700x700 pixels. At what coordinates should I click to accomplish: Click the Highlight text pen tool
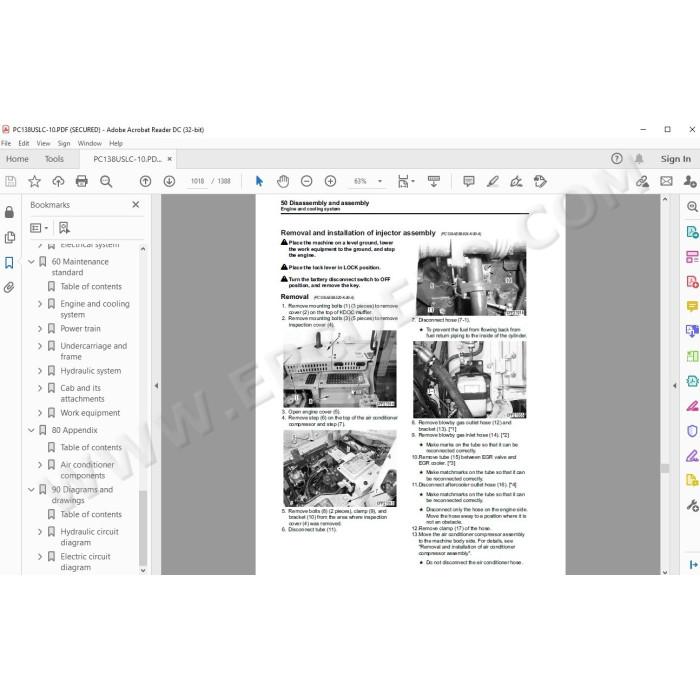(x=493, y=181)
